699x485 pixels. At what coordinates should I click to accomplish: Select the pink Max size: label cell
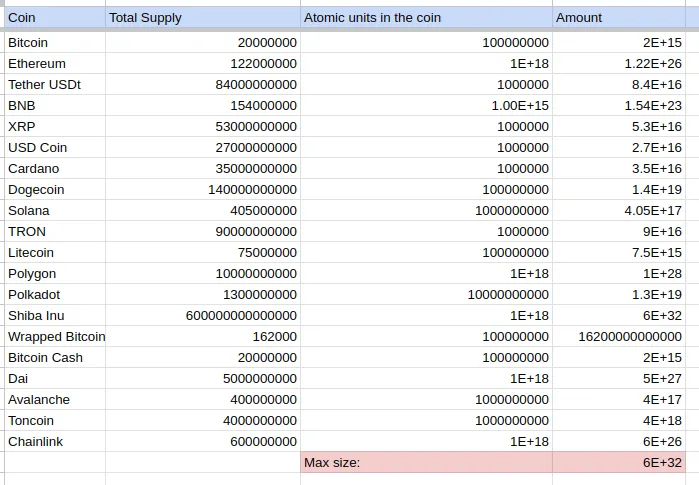pos(426,463)
